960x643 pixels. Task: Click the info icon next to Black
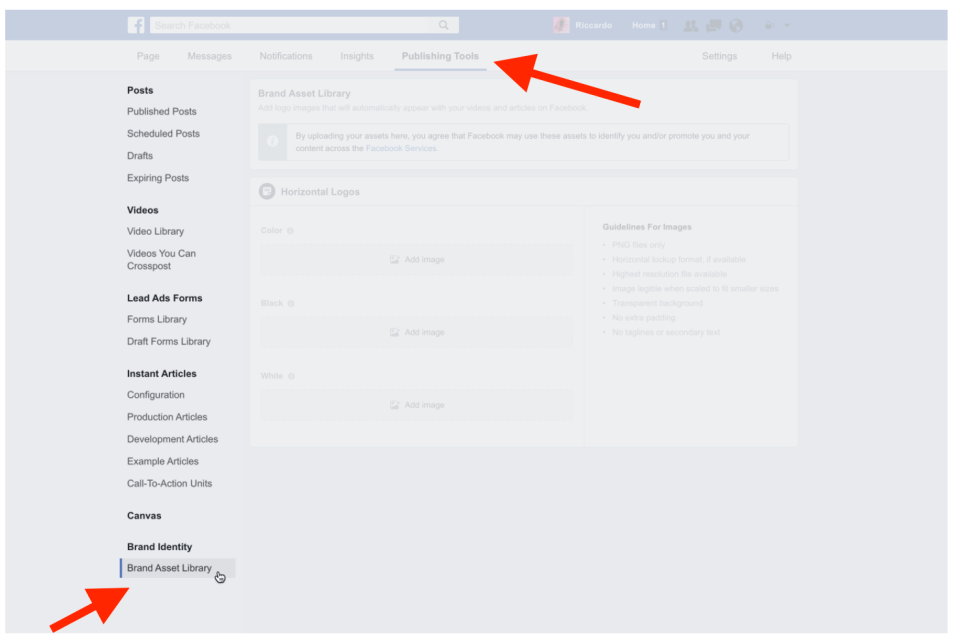(292, 303)
